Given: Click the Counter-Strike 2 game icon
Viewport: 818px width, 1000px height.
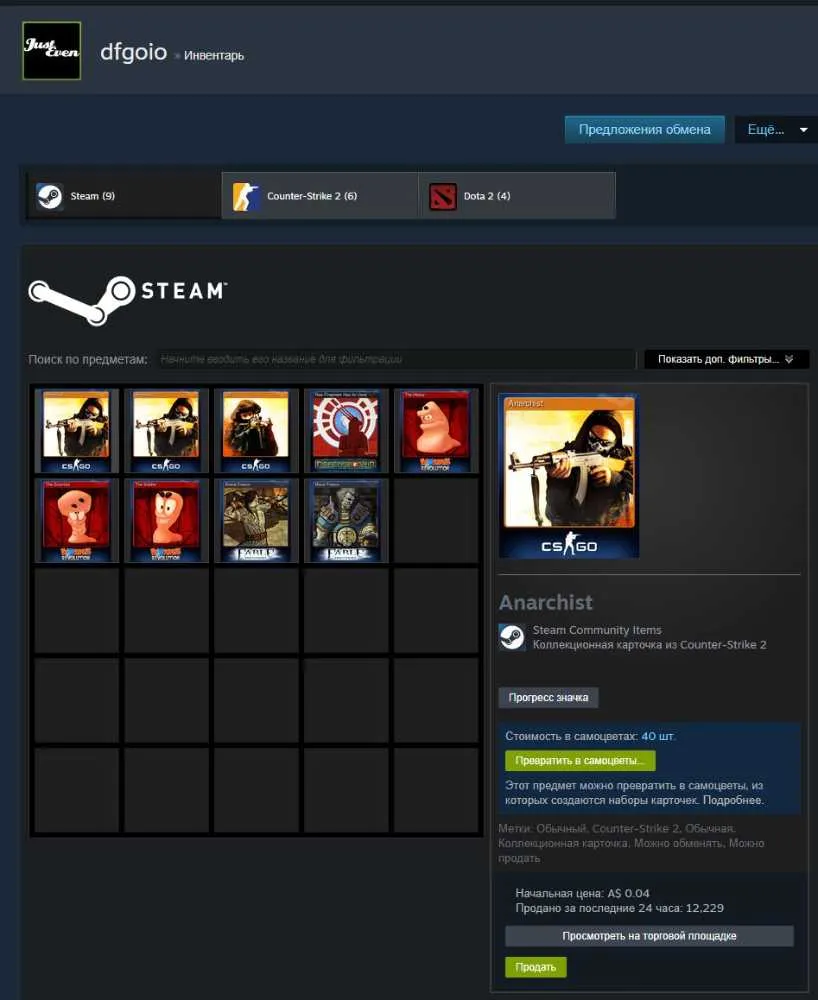Looking at the screenshot, I should click(x=246, y=196).
